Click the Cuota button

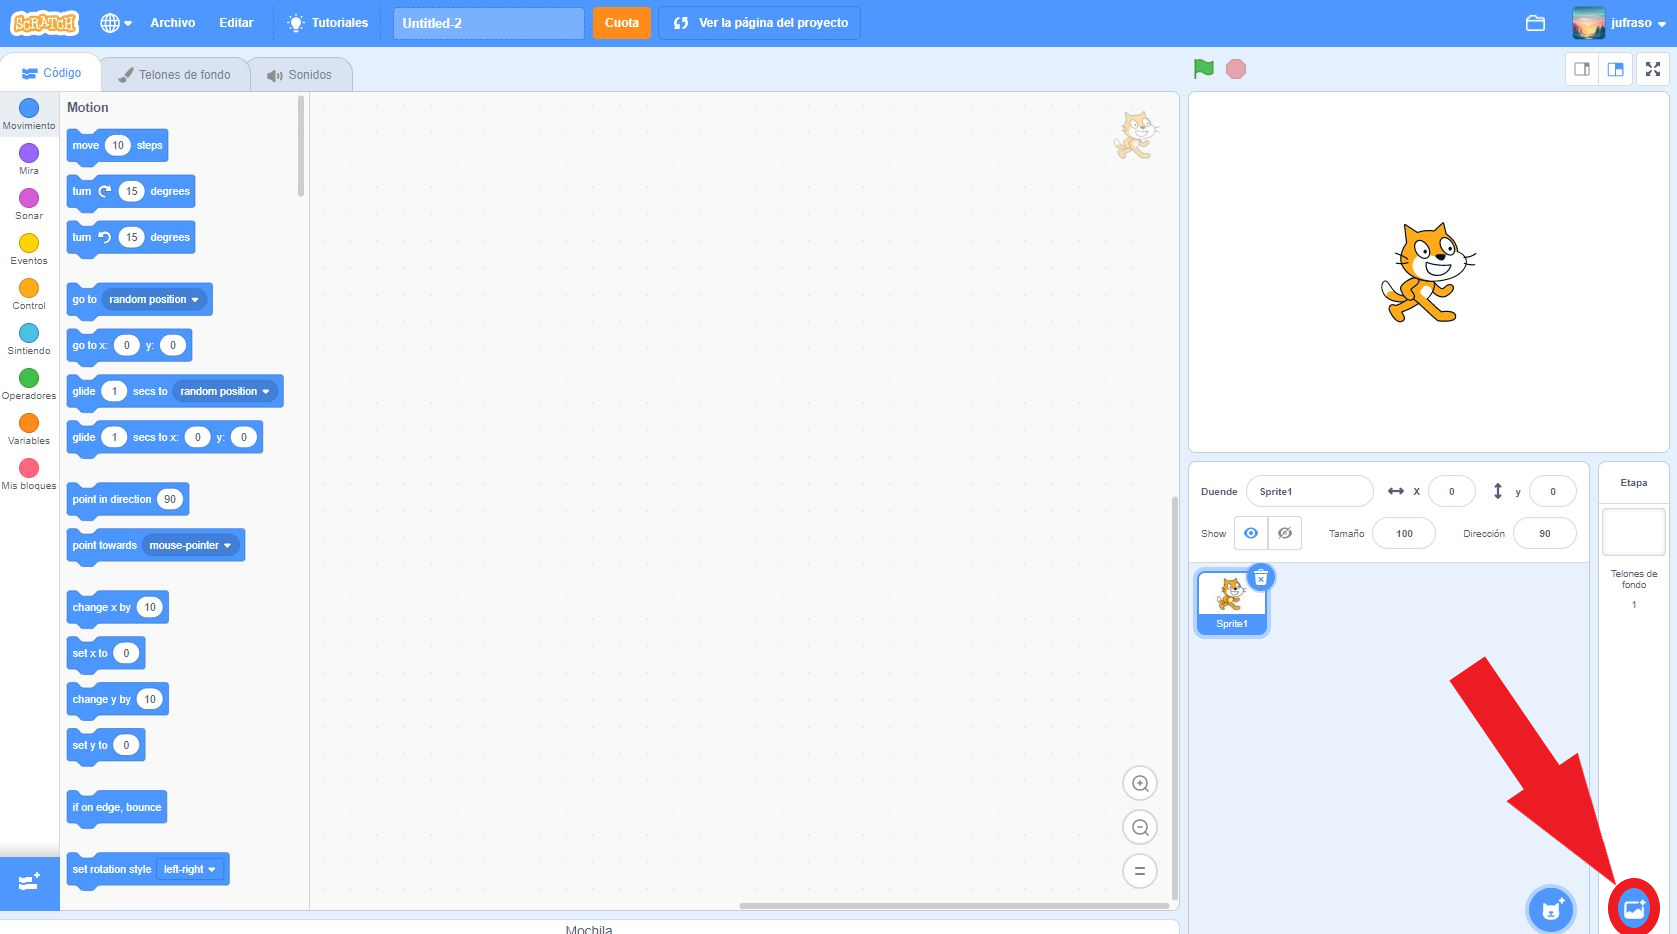[x=621, y=23]
